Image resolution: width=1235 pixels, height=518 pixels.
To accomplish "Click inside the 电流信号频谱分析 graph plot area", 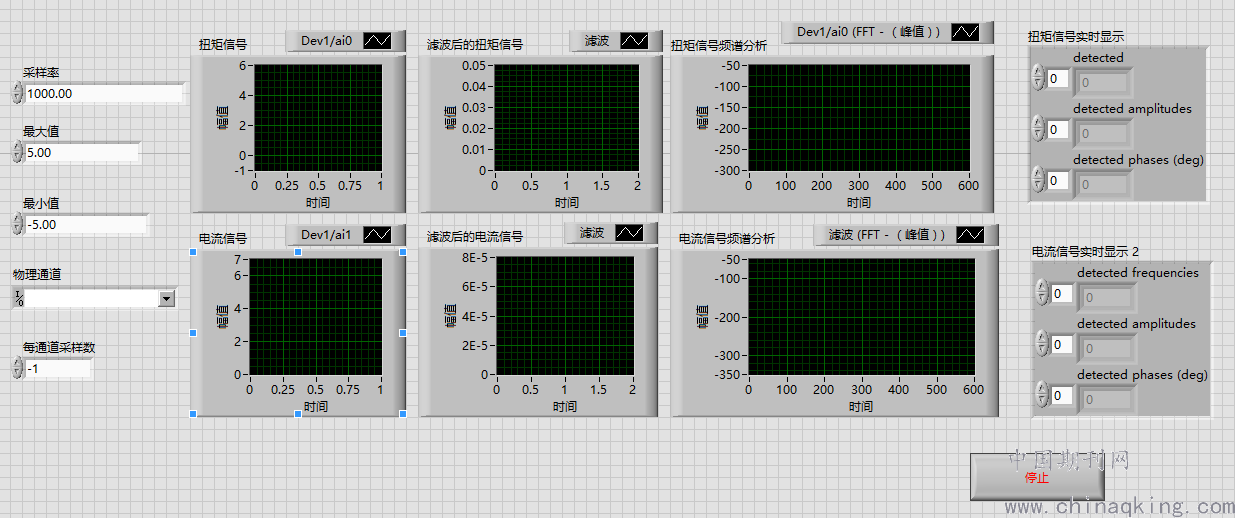I will 862,315.
